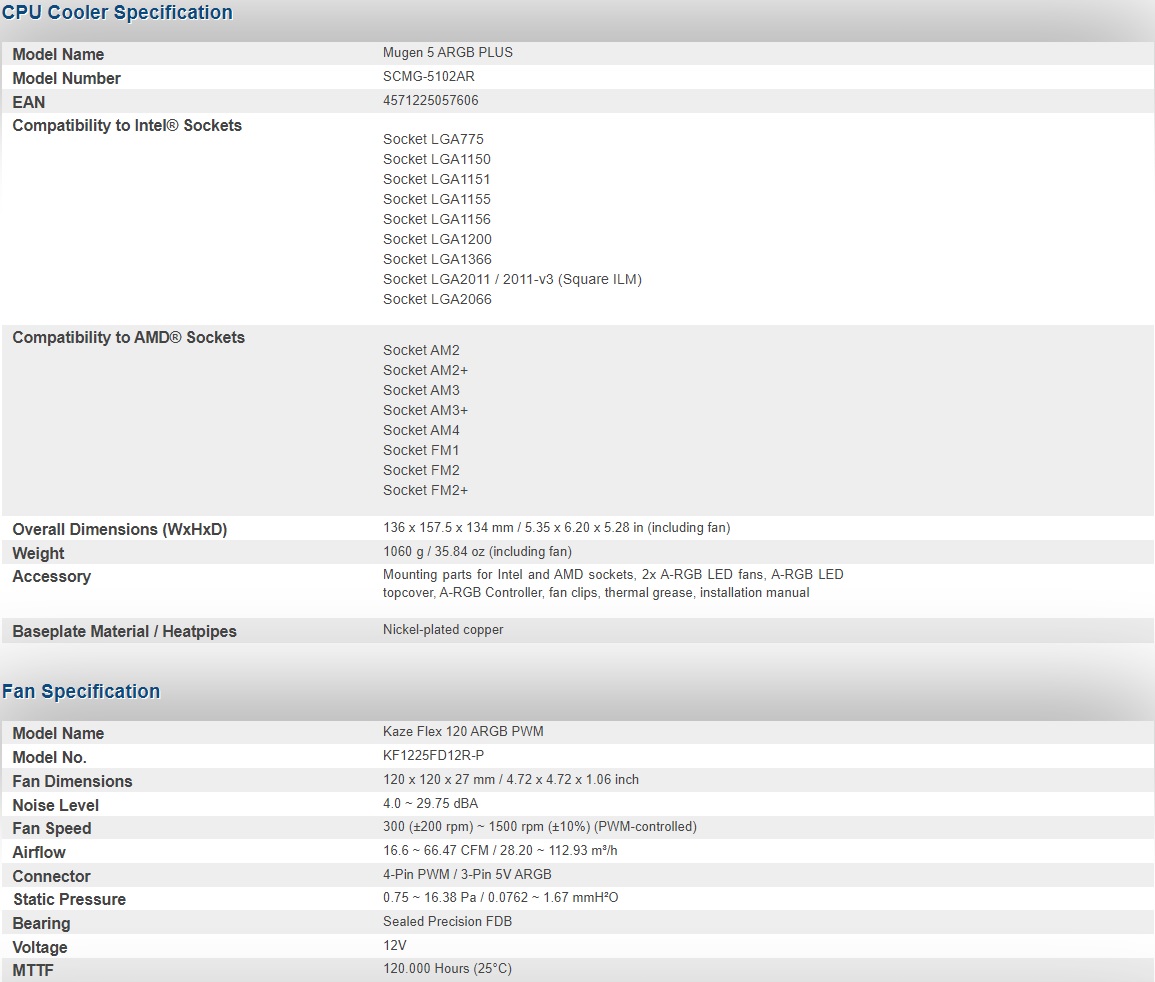Click the Socket LGA2011 / 2011-v3 entry
The image size is (1155, 982).
pos(512,279)
